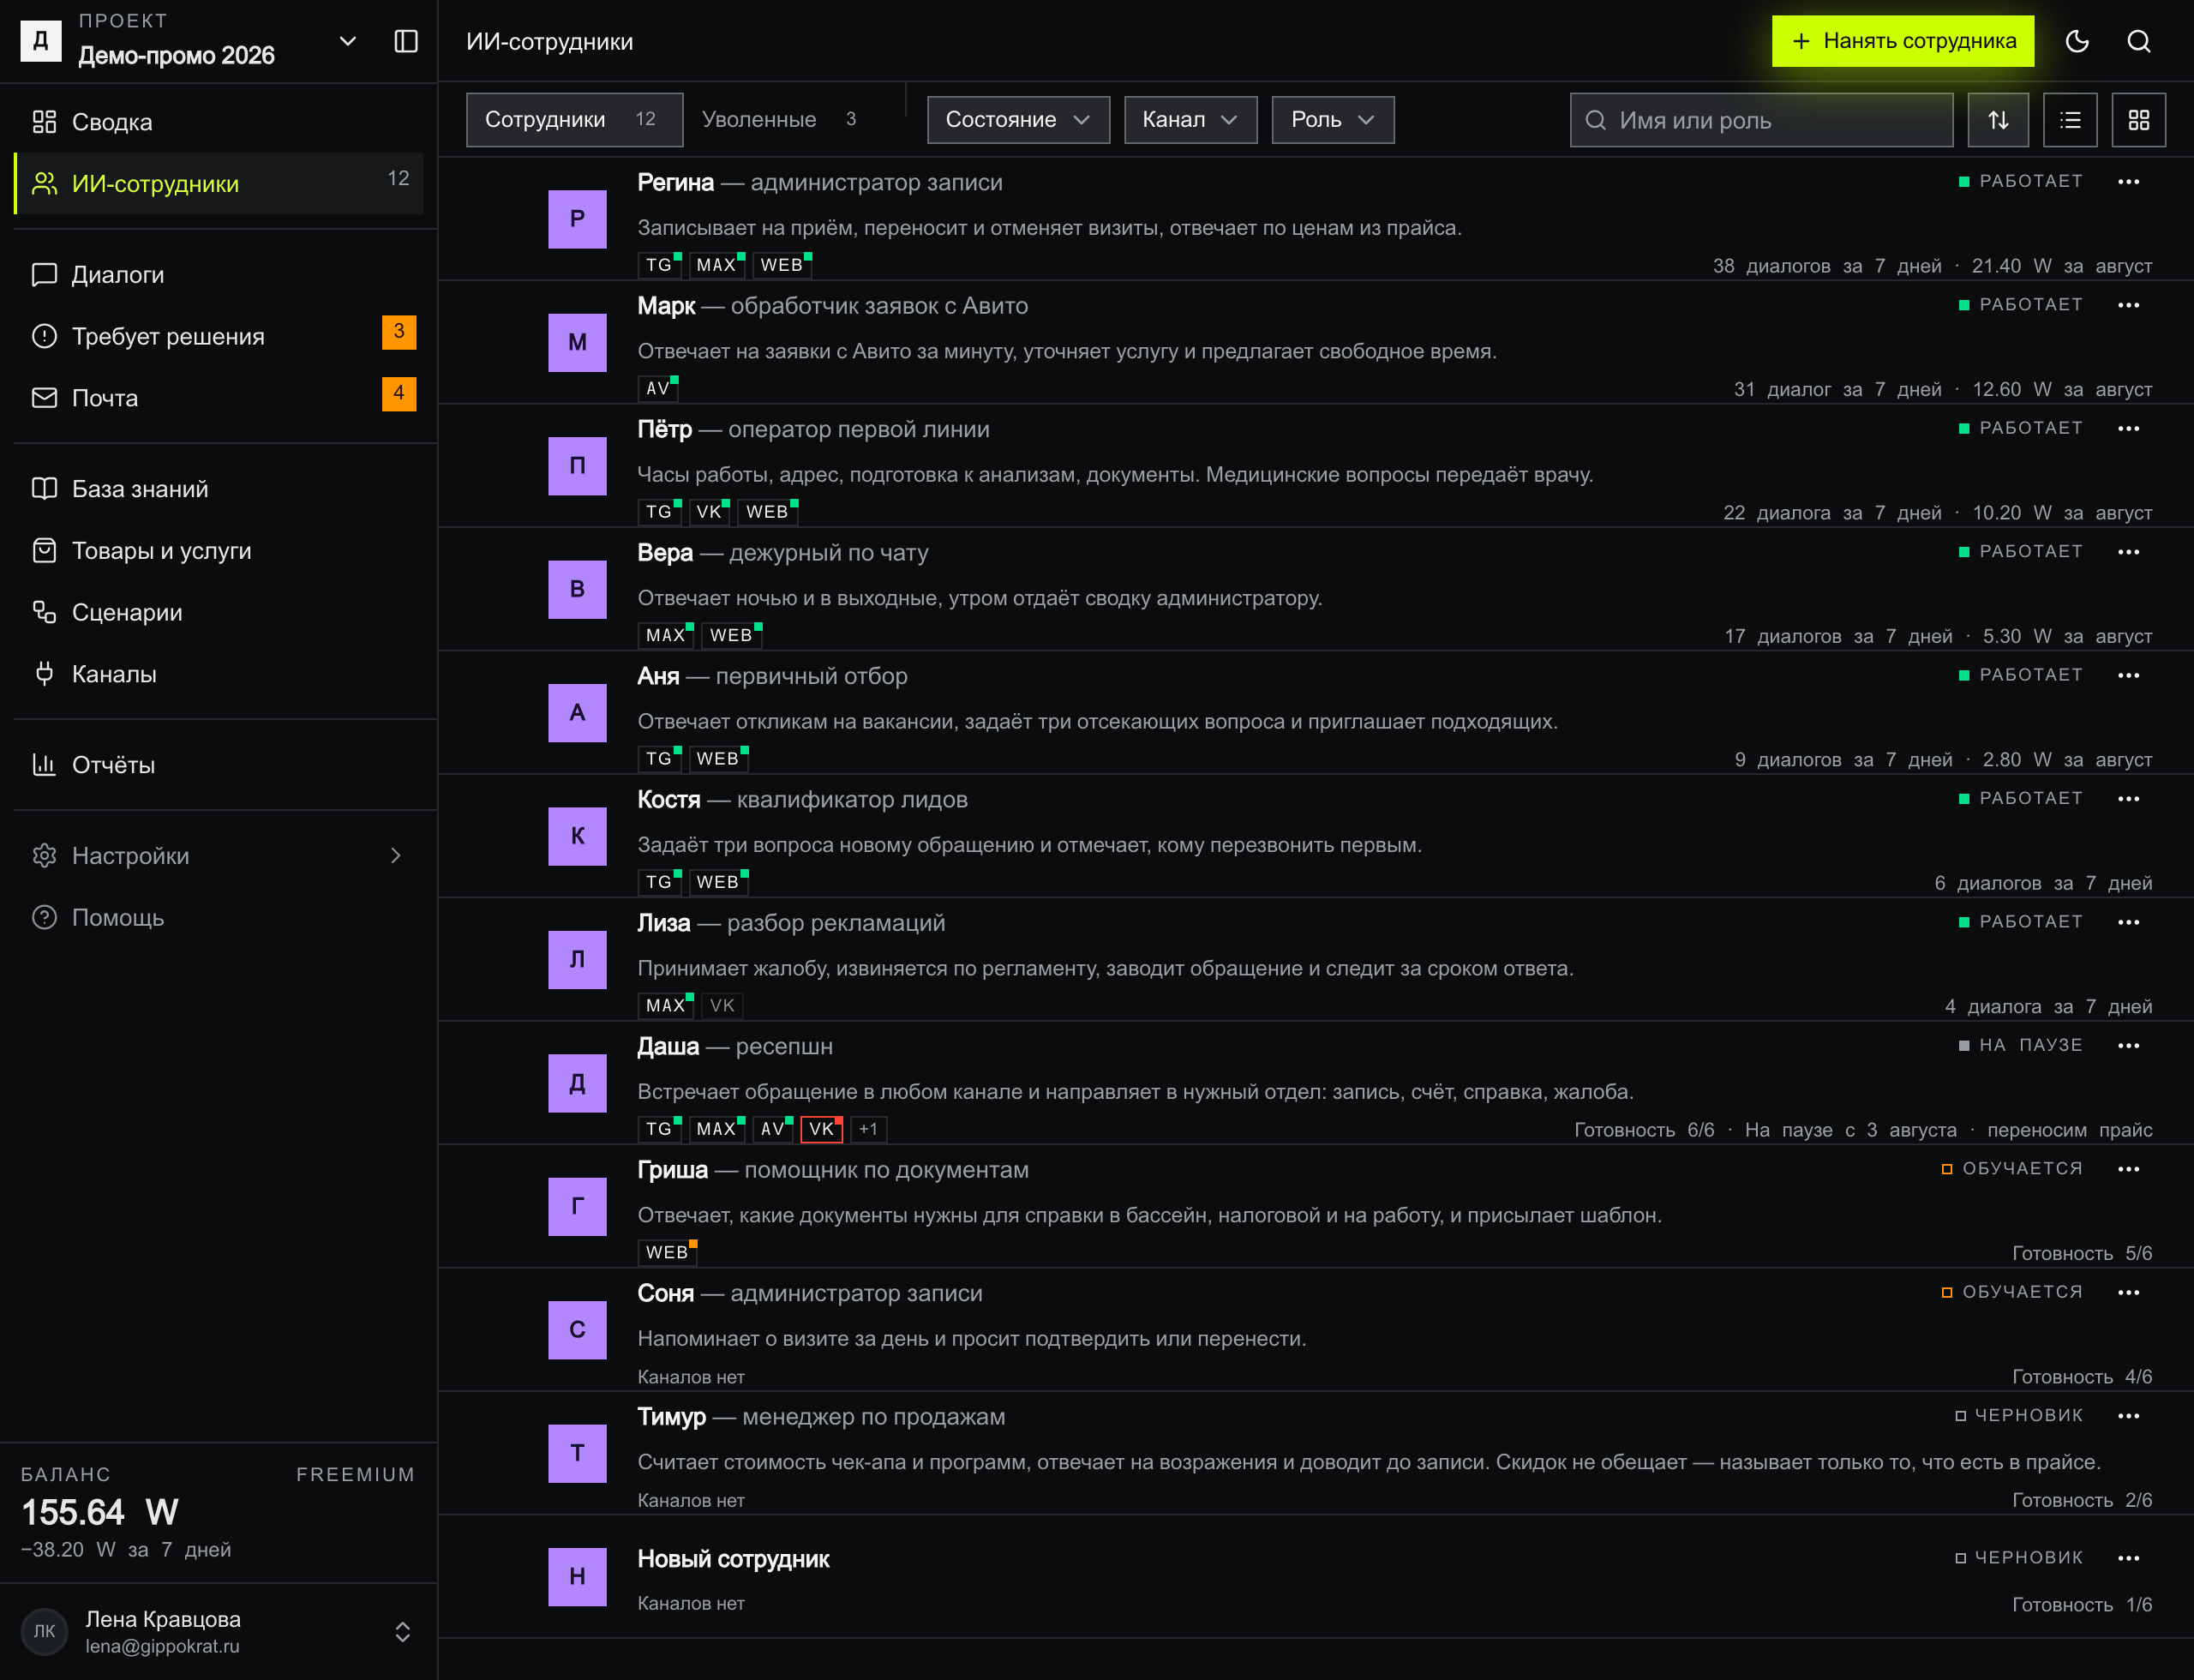This screenshot has height=1680, width=2194.
Task: Expand the project switcher chevron
Action: [348, 41]
